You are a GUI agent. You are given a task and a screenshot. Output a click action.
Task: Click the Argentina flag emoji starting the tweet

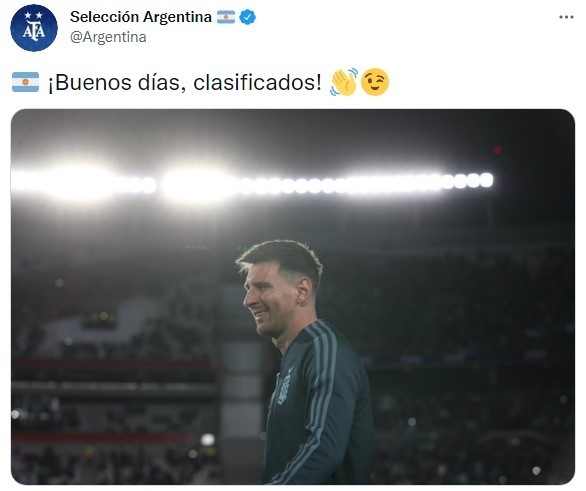pyautogui.click(x=25, y=82)
